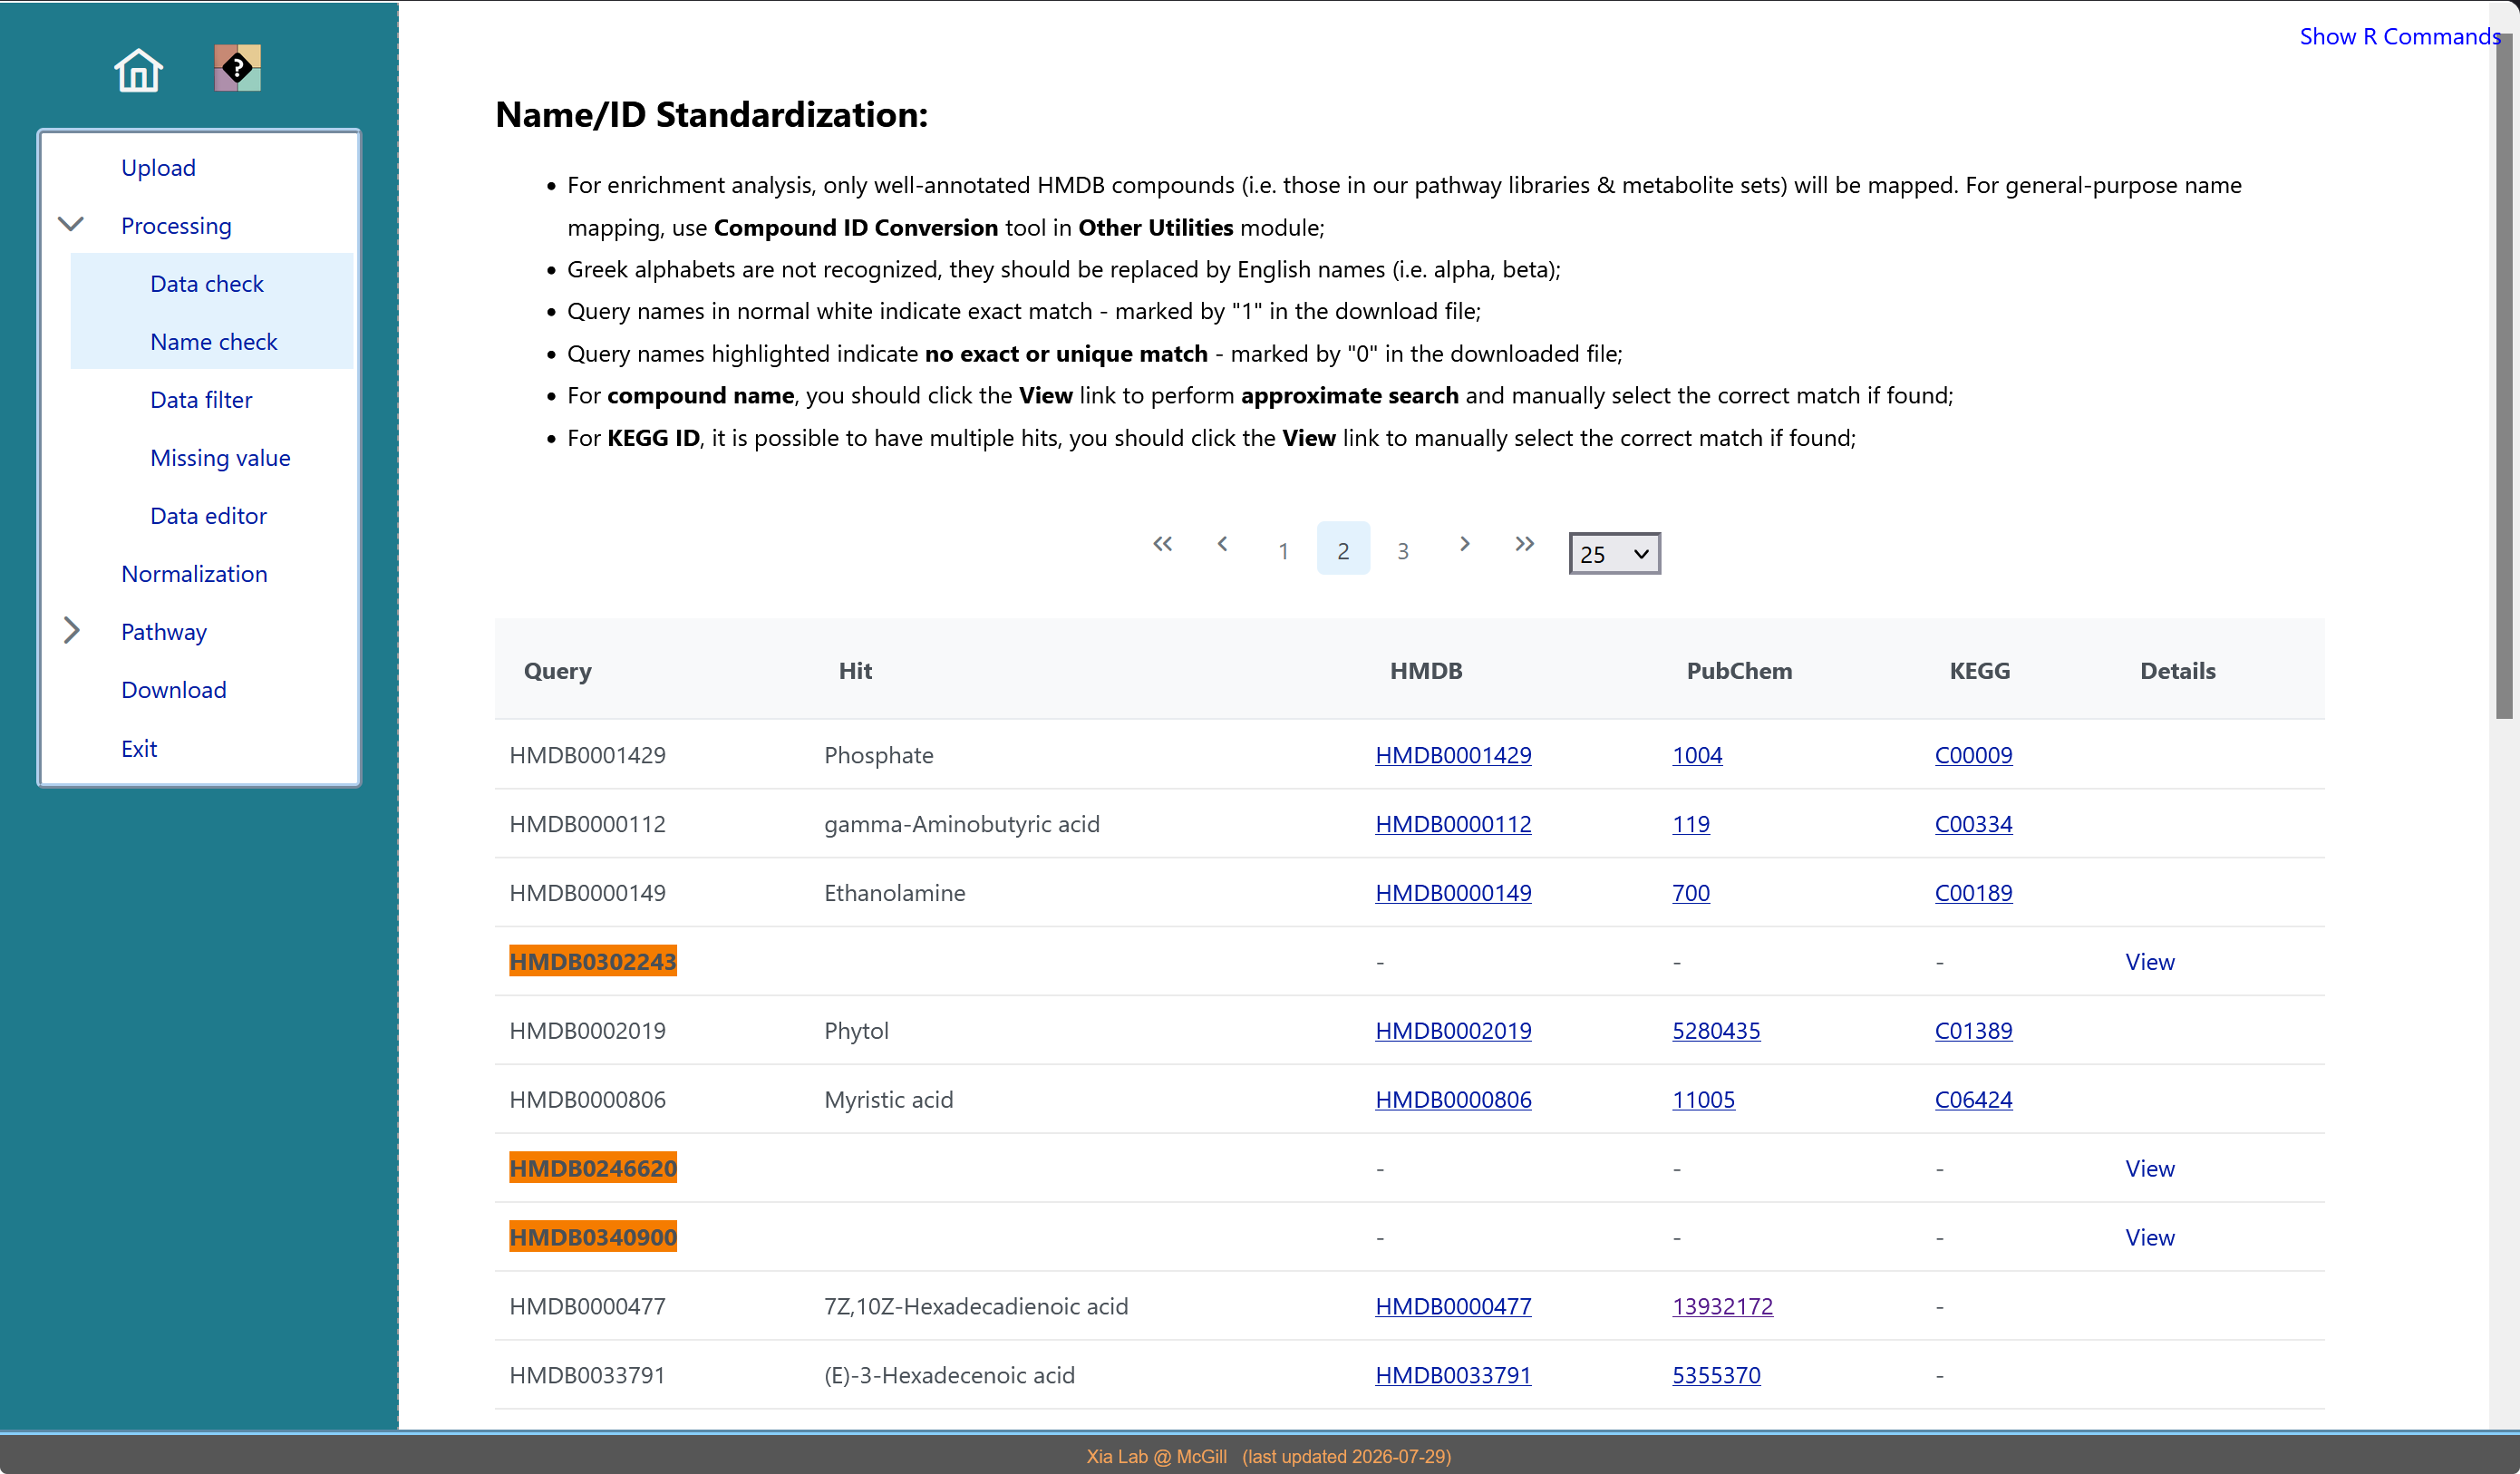Open the Upload menu item
The width and height of the screenshot is (2520, 1474).
(158, 167)
